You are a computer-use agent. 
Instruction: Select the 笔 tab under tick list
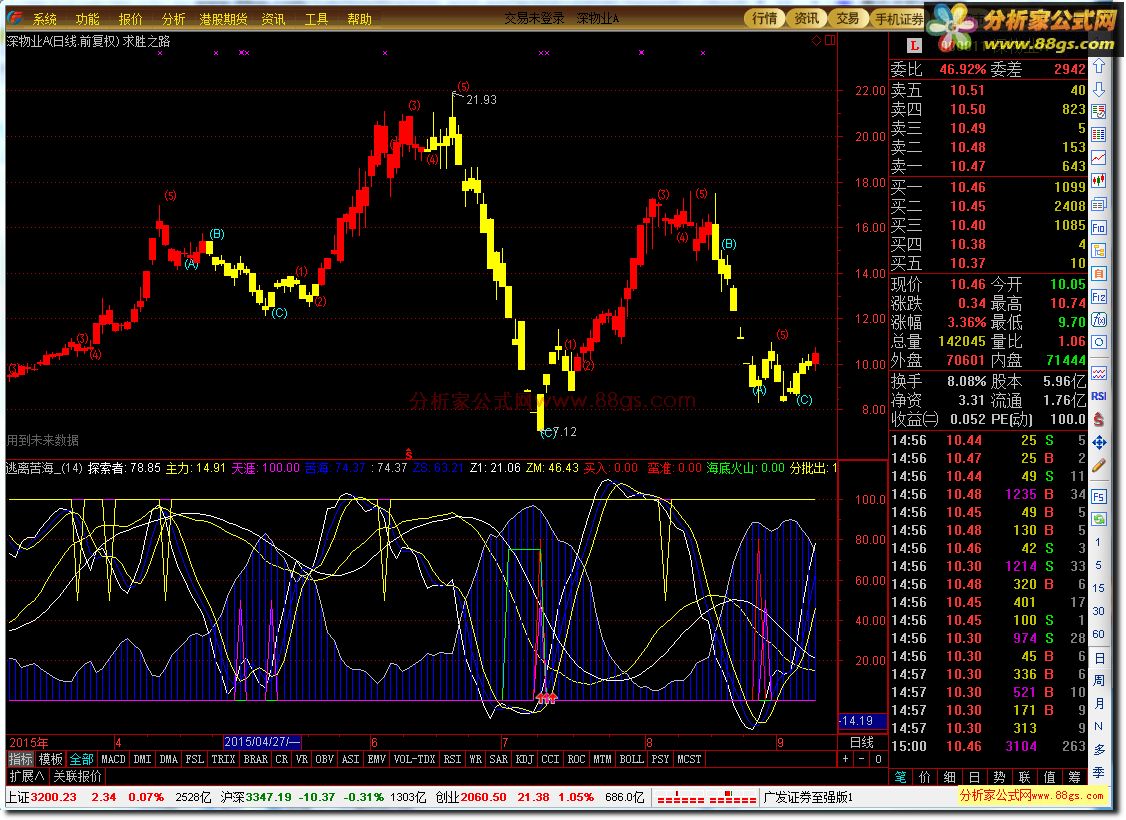pyautogui.click(x=900, y=777)
